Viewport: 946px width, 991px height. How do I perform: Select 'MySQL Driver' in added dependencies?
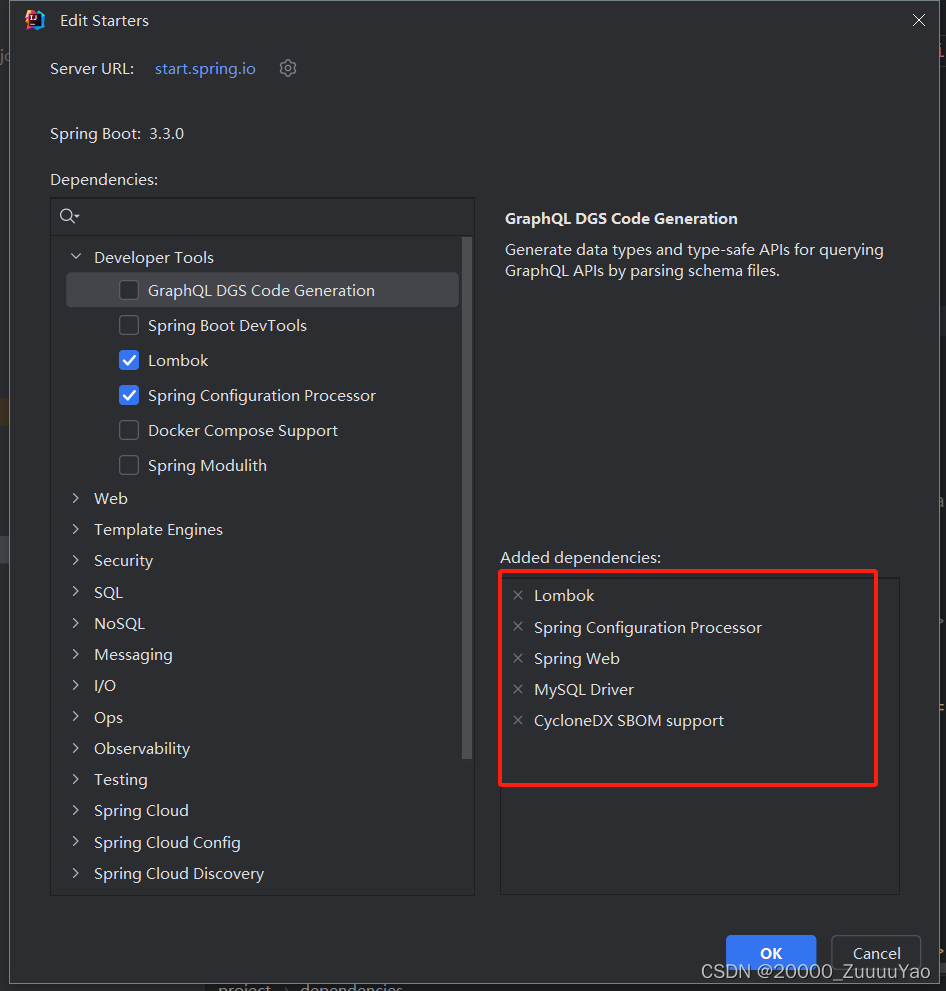pyautogui.click(x=584, y=690)
